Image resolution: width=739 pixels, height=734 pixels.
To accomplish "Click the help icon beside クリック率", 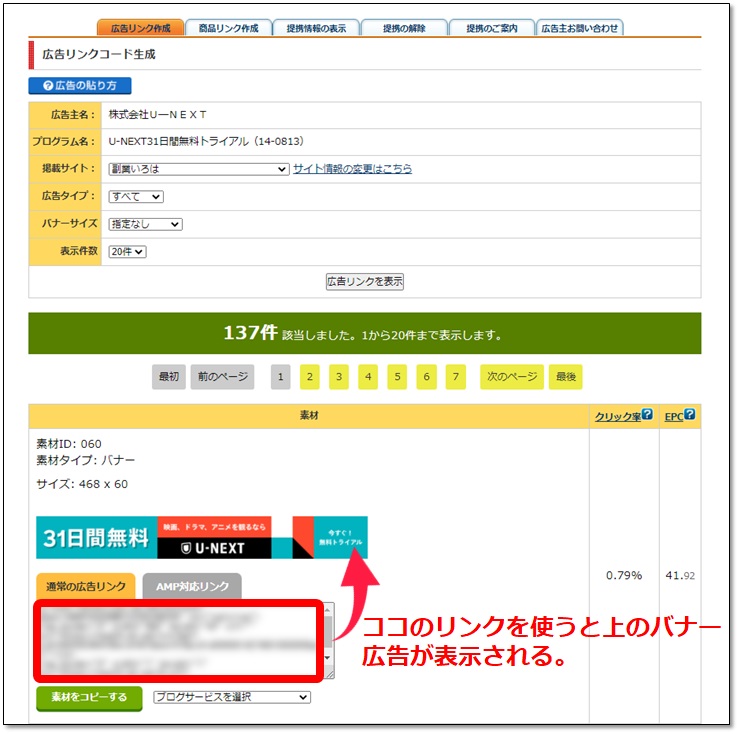I will coord(648,414).
